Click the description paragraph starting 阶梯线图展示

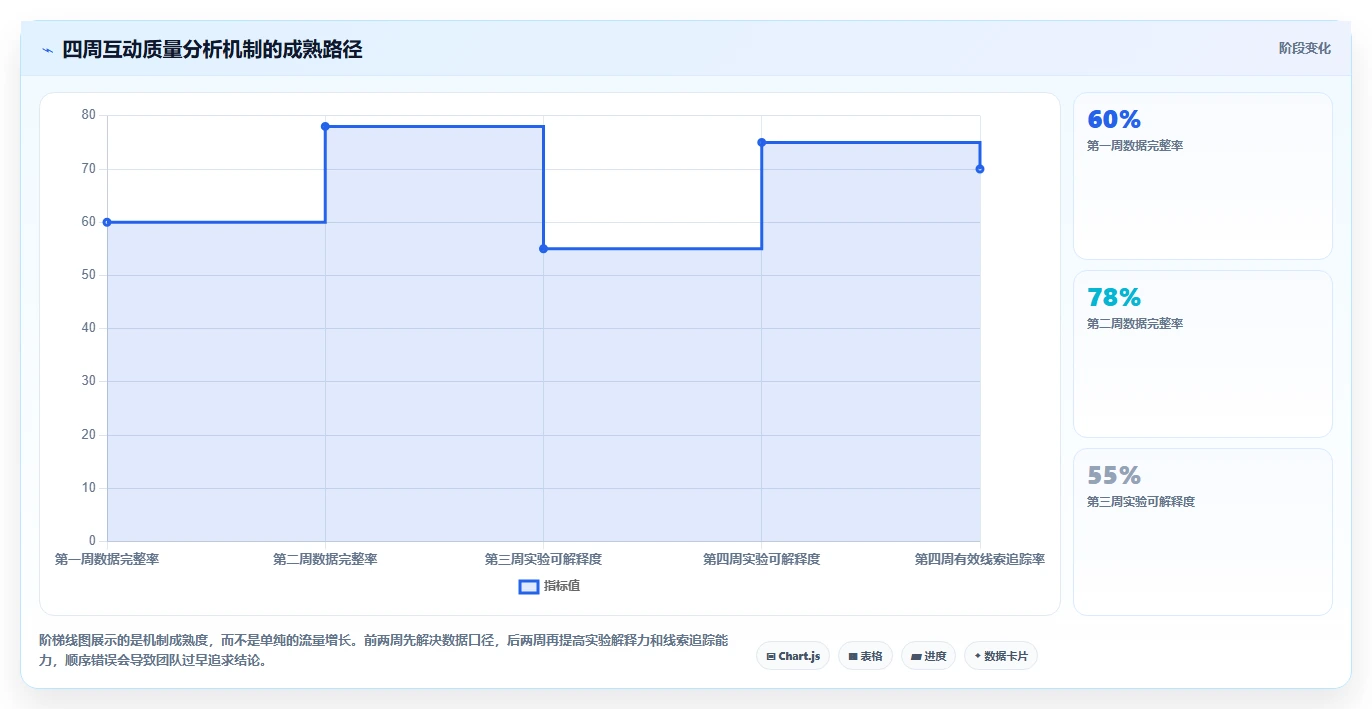point(384,650)
